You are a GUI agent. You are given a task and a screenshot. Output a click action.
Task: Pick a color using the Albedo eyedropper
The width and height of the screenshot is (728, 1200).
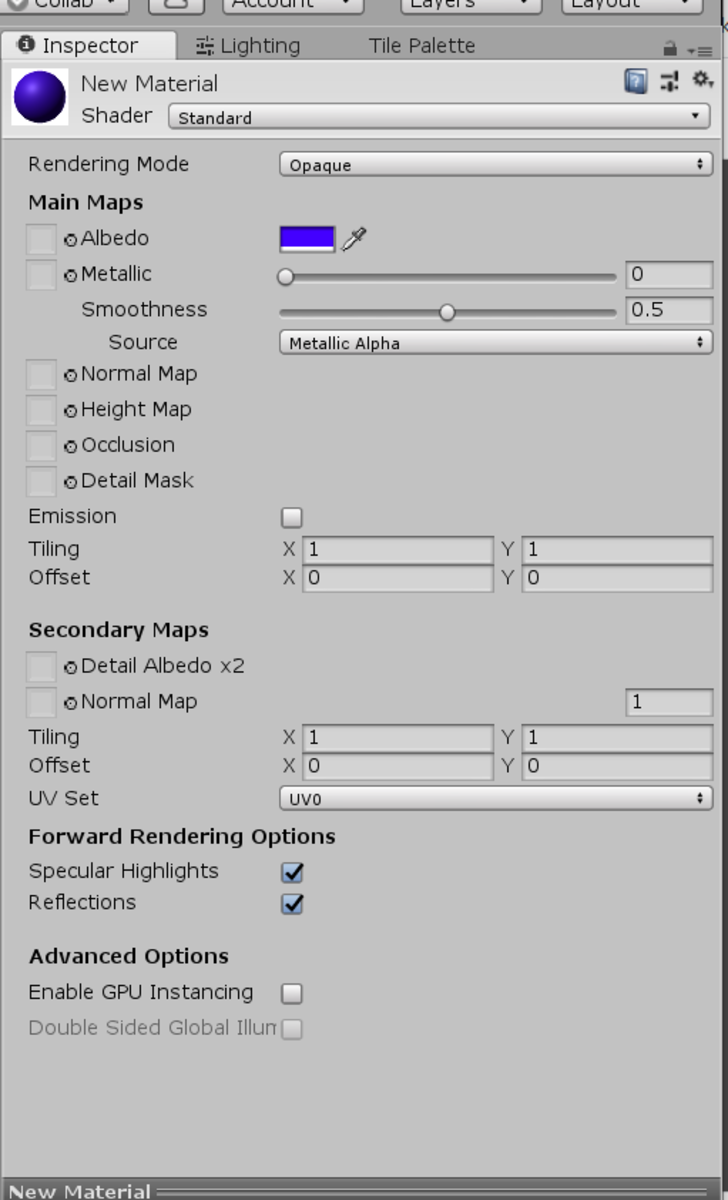[352, 239]
